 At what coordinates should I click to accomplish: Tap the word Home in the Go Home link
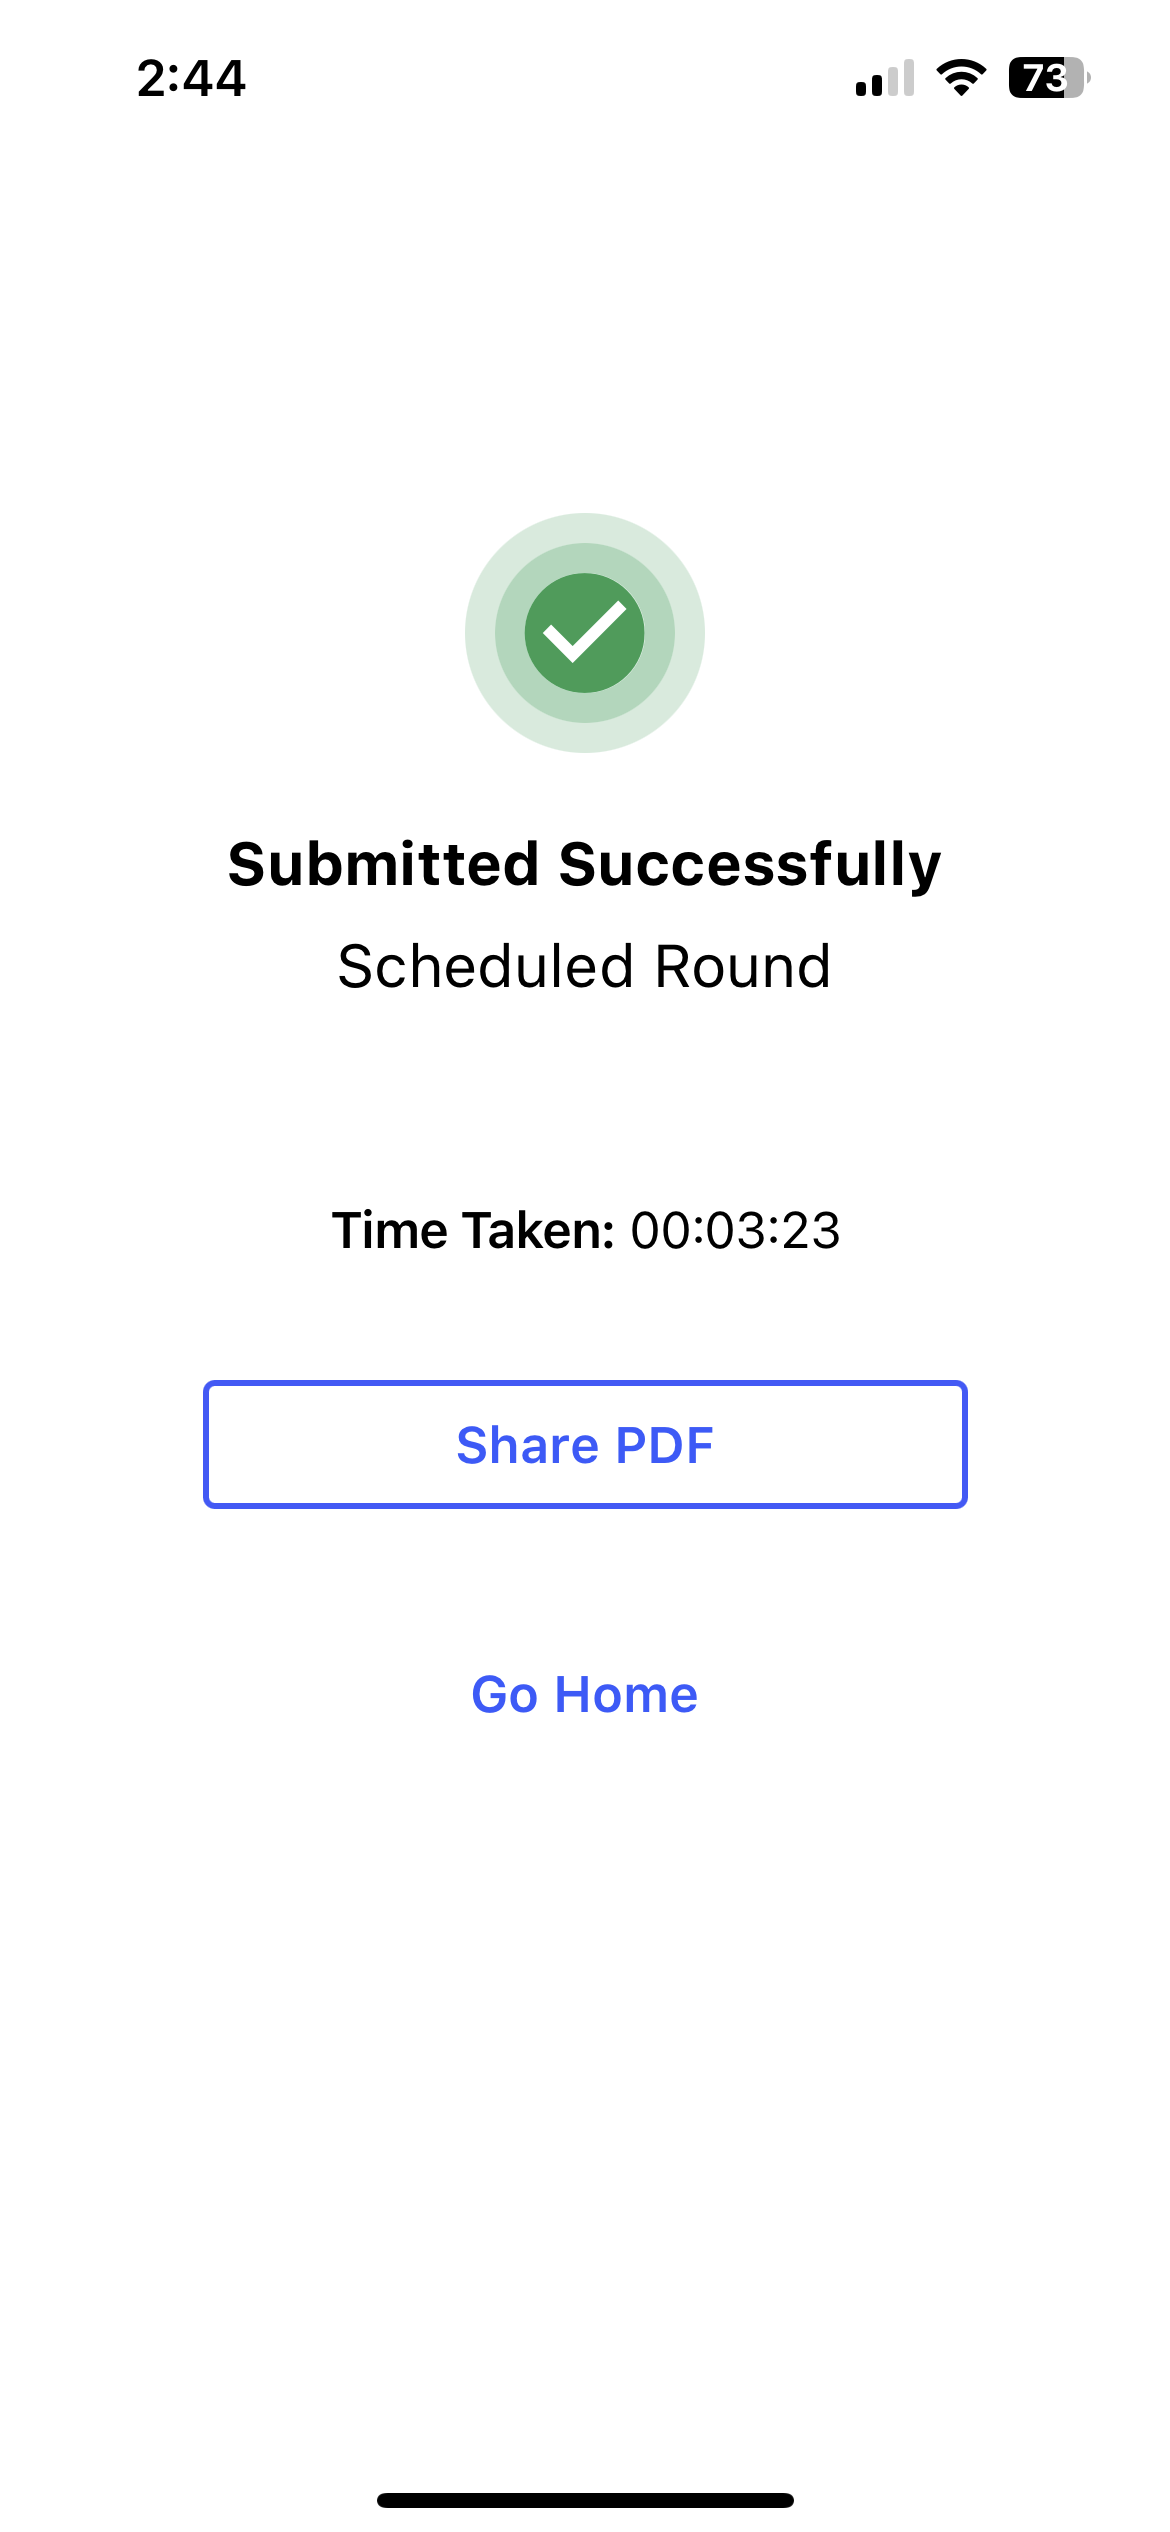[626, 1695]
